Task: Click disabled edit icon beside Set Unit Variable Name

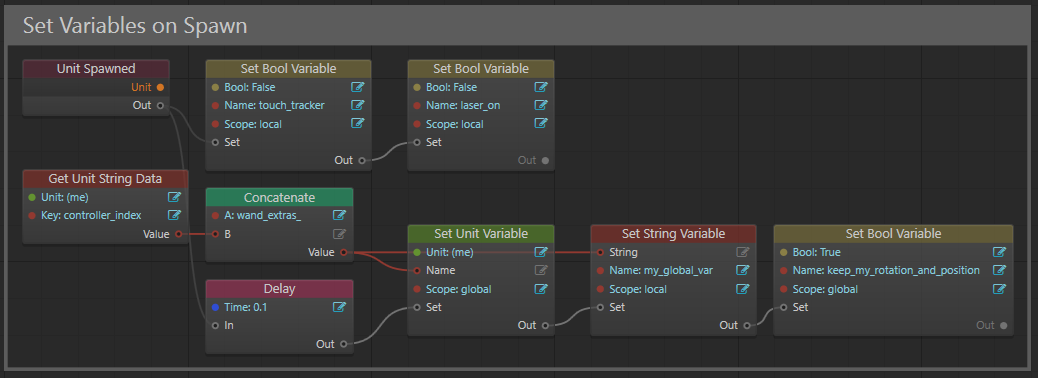Action: click(x=541, y=270)
